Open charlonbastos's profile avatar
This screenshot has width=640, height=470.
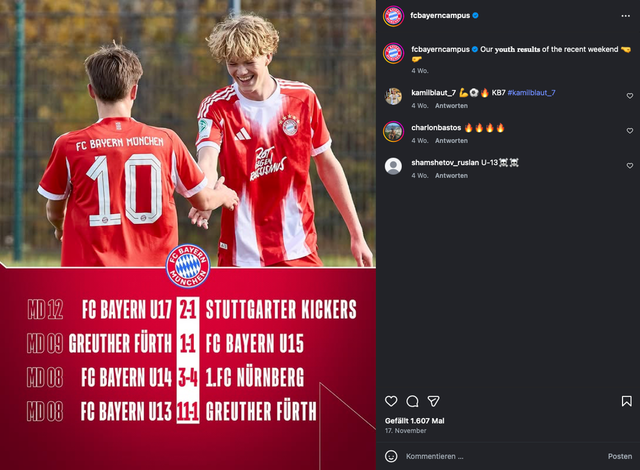[393, 131]
